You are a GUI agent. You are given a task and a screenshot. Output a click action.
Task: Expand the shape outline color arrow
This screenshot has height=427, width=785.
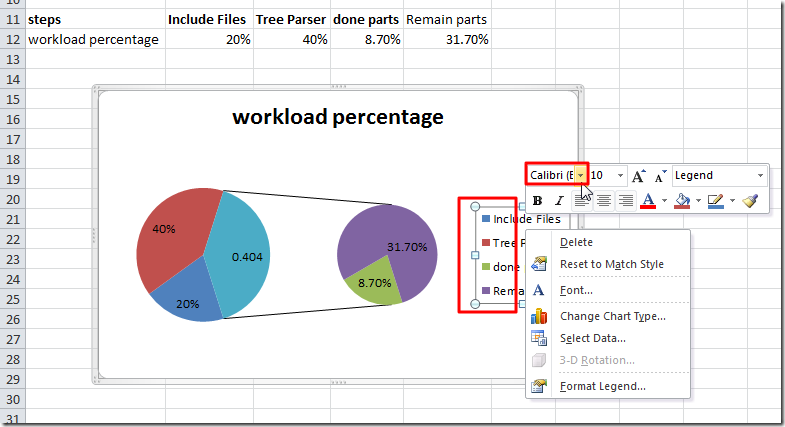[x=732, y=201]
